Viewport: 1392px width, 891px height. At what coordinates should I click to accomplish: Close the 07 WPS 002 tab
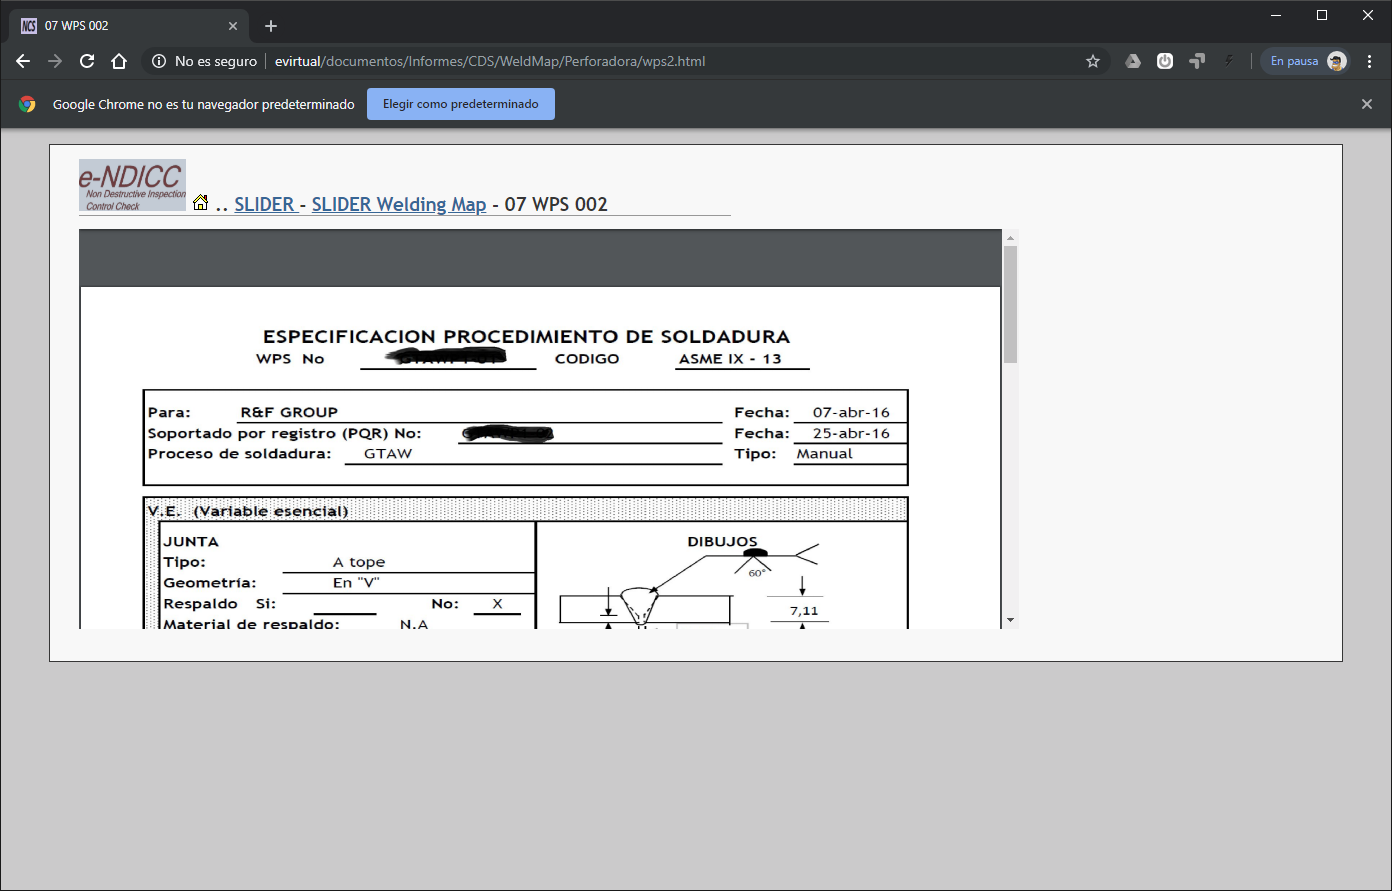pyautogui.click(x=233, y=26)
